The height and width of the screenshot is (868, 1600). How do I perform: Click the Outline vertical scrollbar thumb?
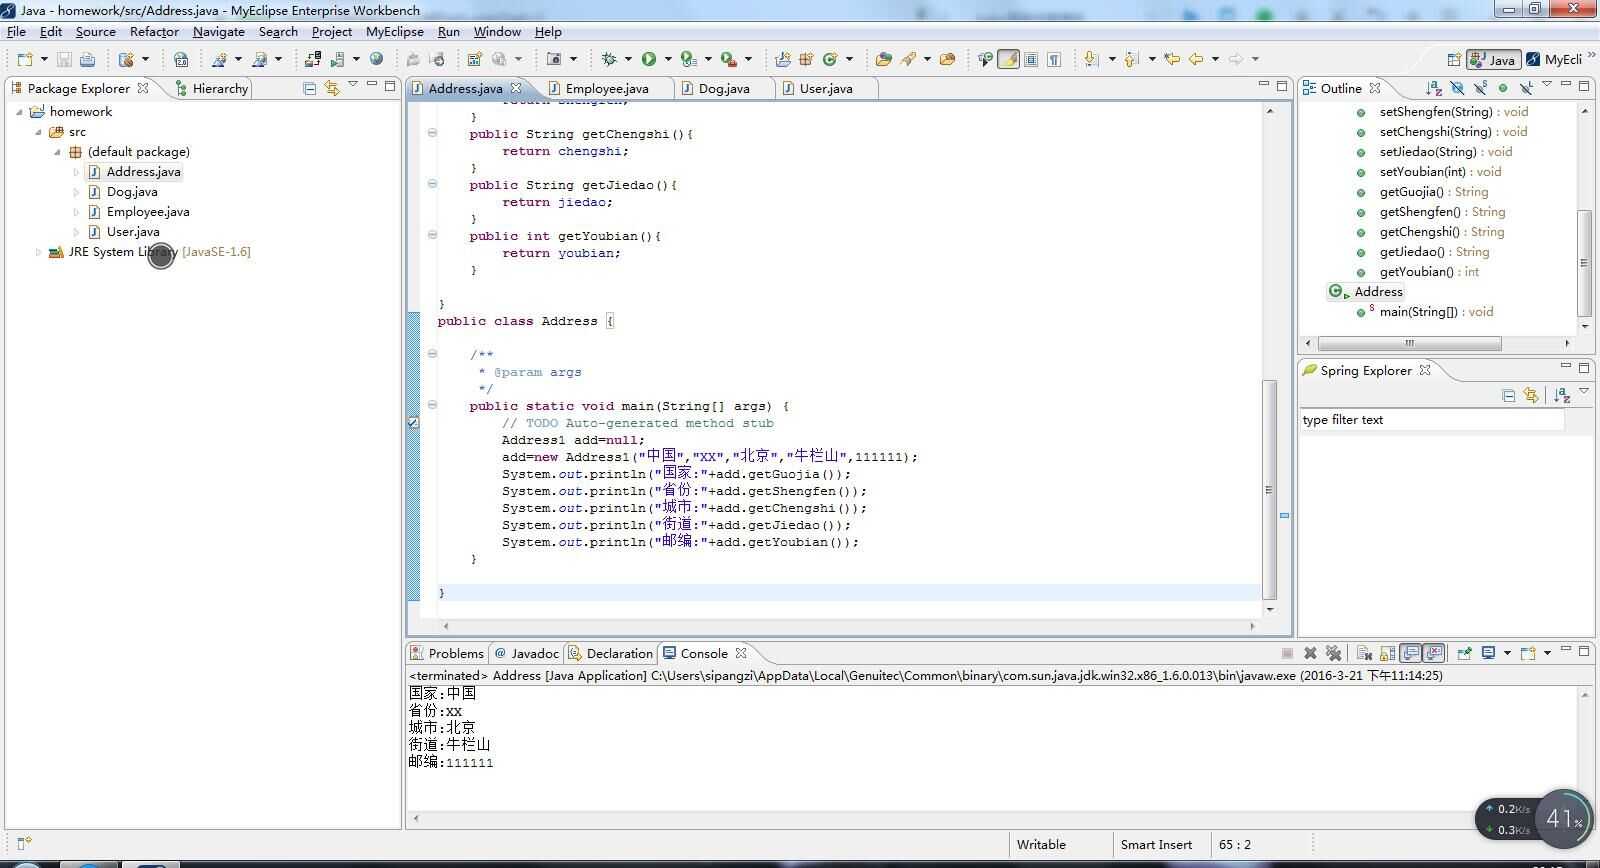coord(1584,263)
